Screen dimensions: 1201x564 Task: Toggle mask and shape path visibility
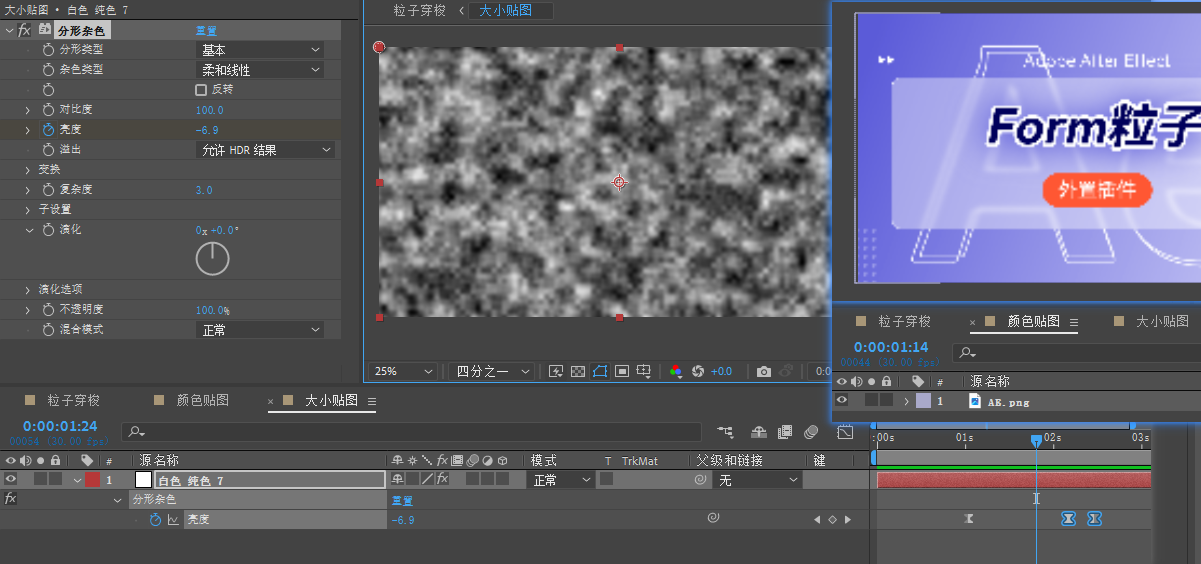coord(599,371)
